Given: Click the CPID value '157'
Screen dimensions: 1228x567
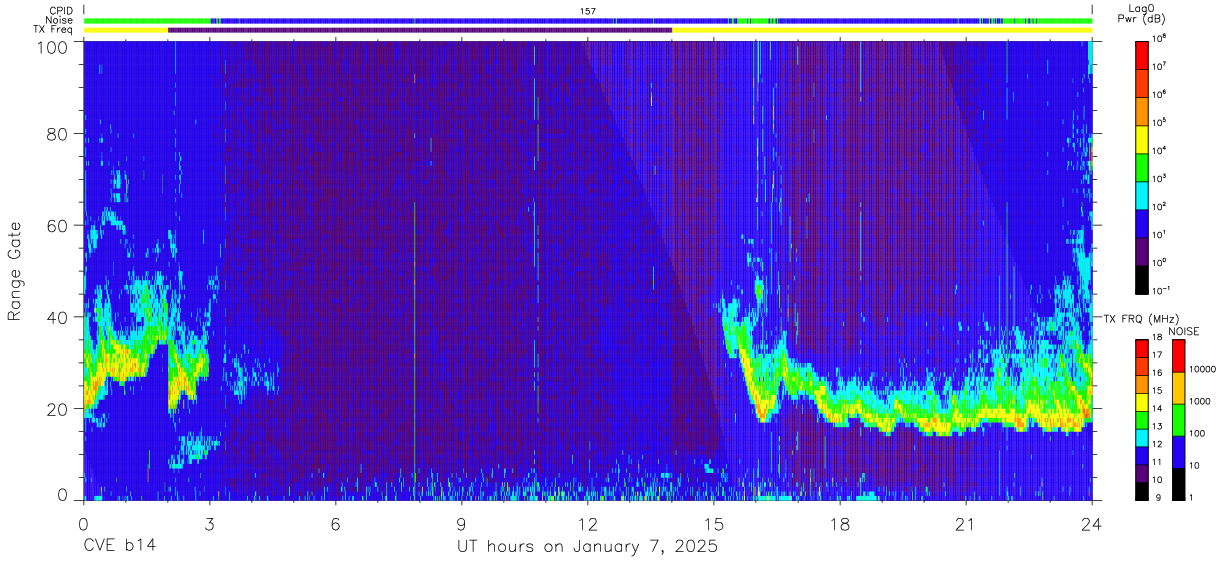Looking at the screenshot, I should pos(588,11).
